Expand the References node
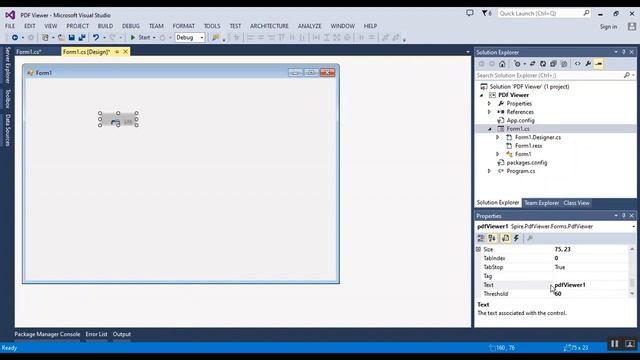Viewport: 640px width, 360px height. tap(489, 112)
